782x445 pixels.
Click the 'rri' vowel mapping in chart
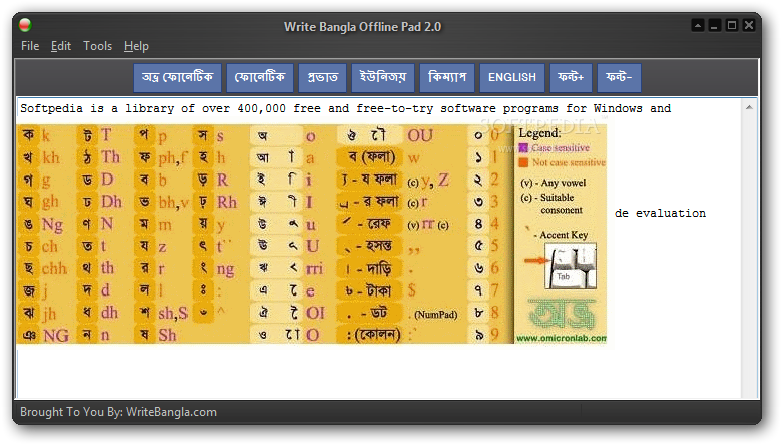pyautogui.click(x=314, y=268)
